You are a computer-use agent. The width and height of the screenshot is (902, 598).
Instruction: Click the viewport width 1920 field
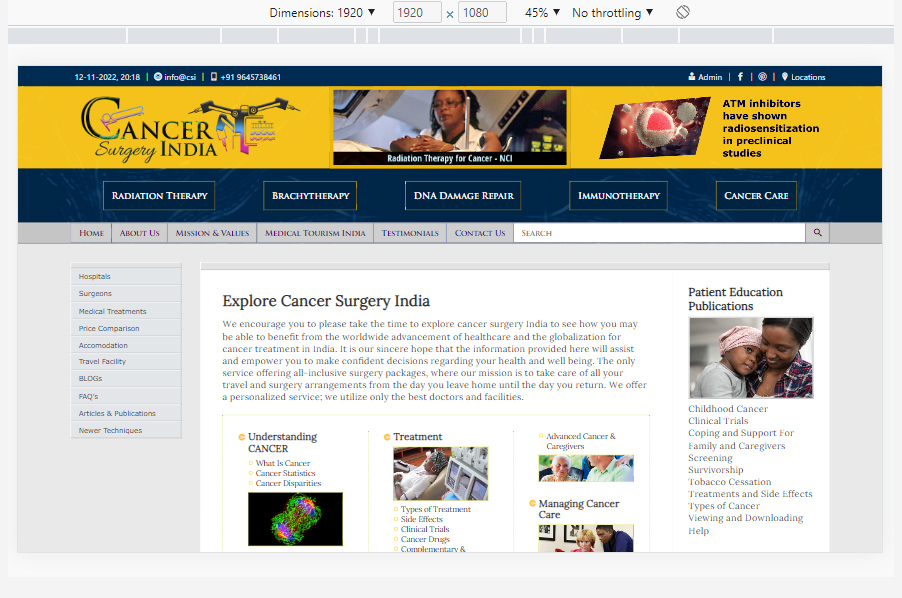(417, 13)
